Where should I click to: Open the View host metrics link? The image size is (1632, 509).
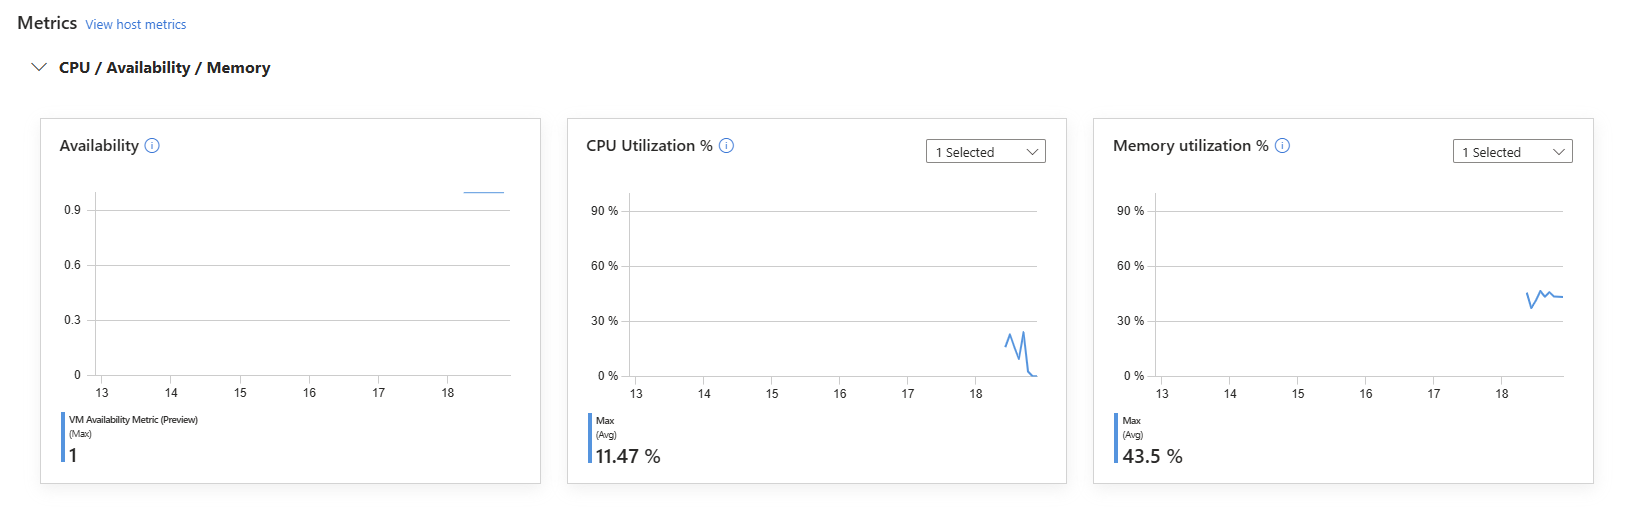click(x=136, y=24)
